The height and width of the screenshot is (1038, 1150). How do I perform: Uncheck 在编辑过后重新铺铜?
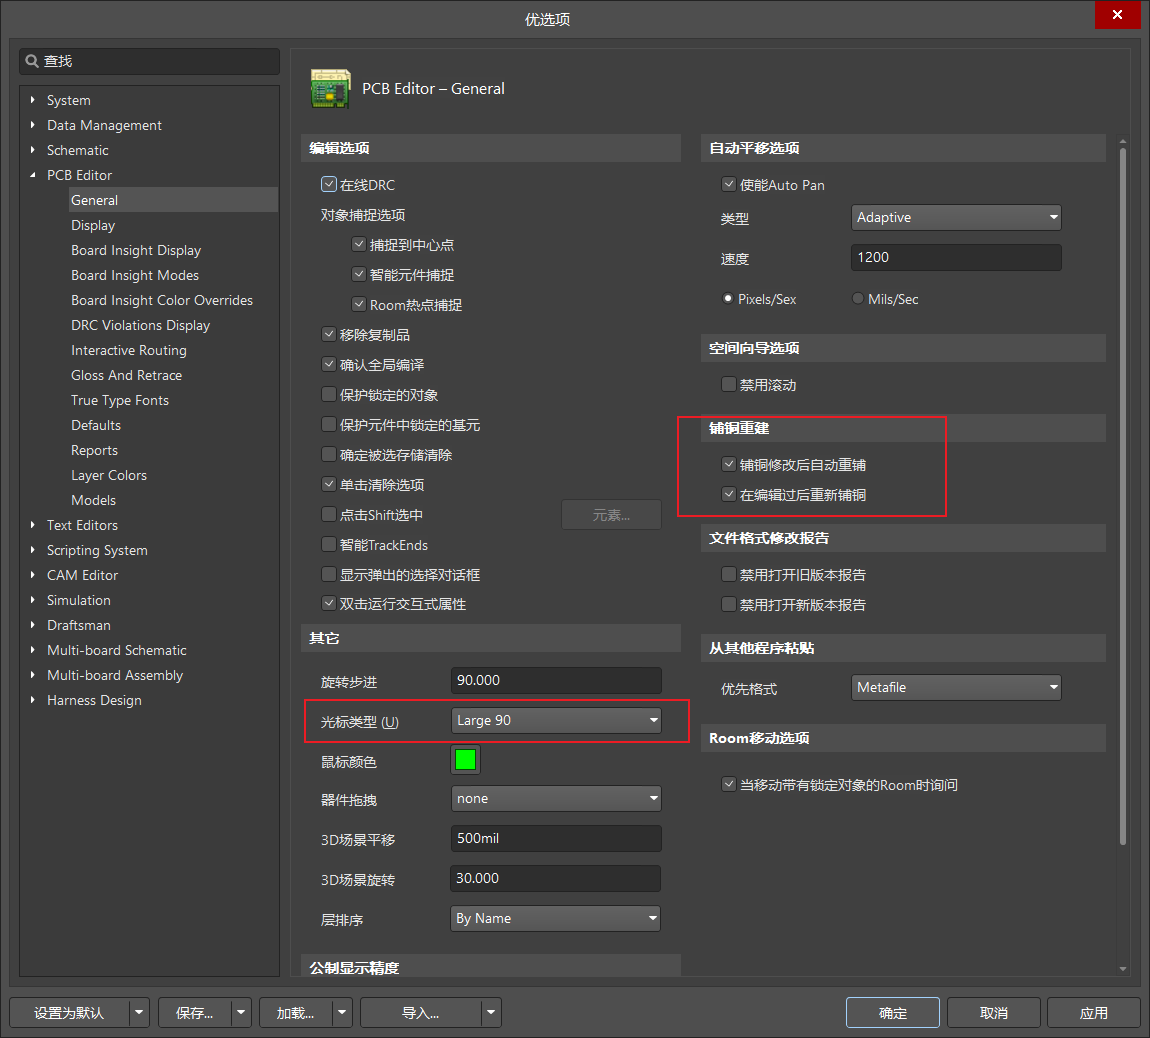point(728,494)
